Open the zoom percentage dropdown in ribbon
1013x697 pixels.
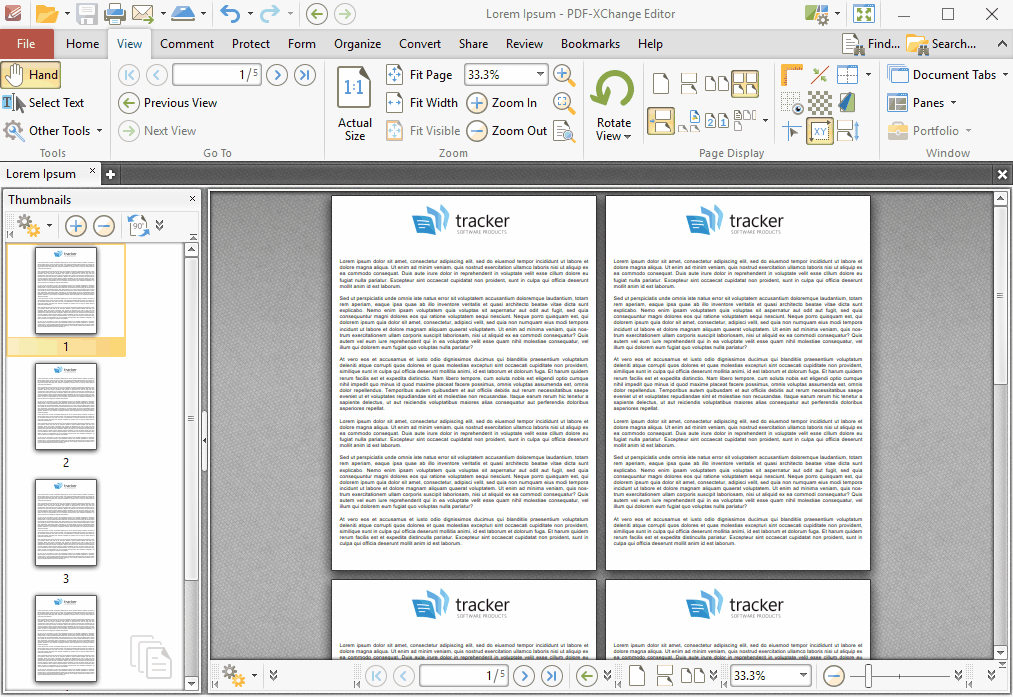(540, 74)
